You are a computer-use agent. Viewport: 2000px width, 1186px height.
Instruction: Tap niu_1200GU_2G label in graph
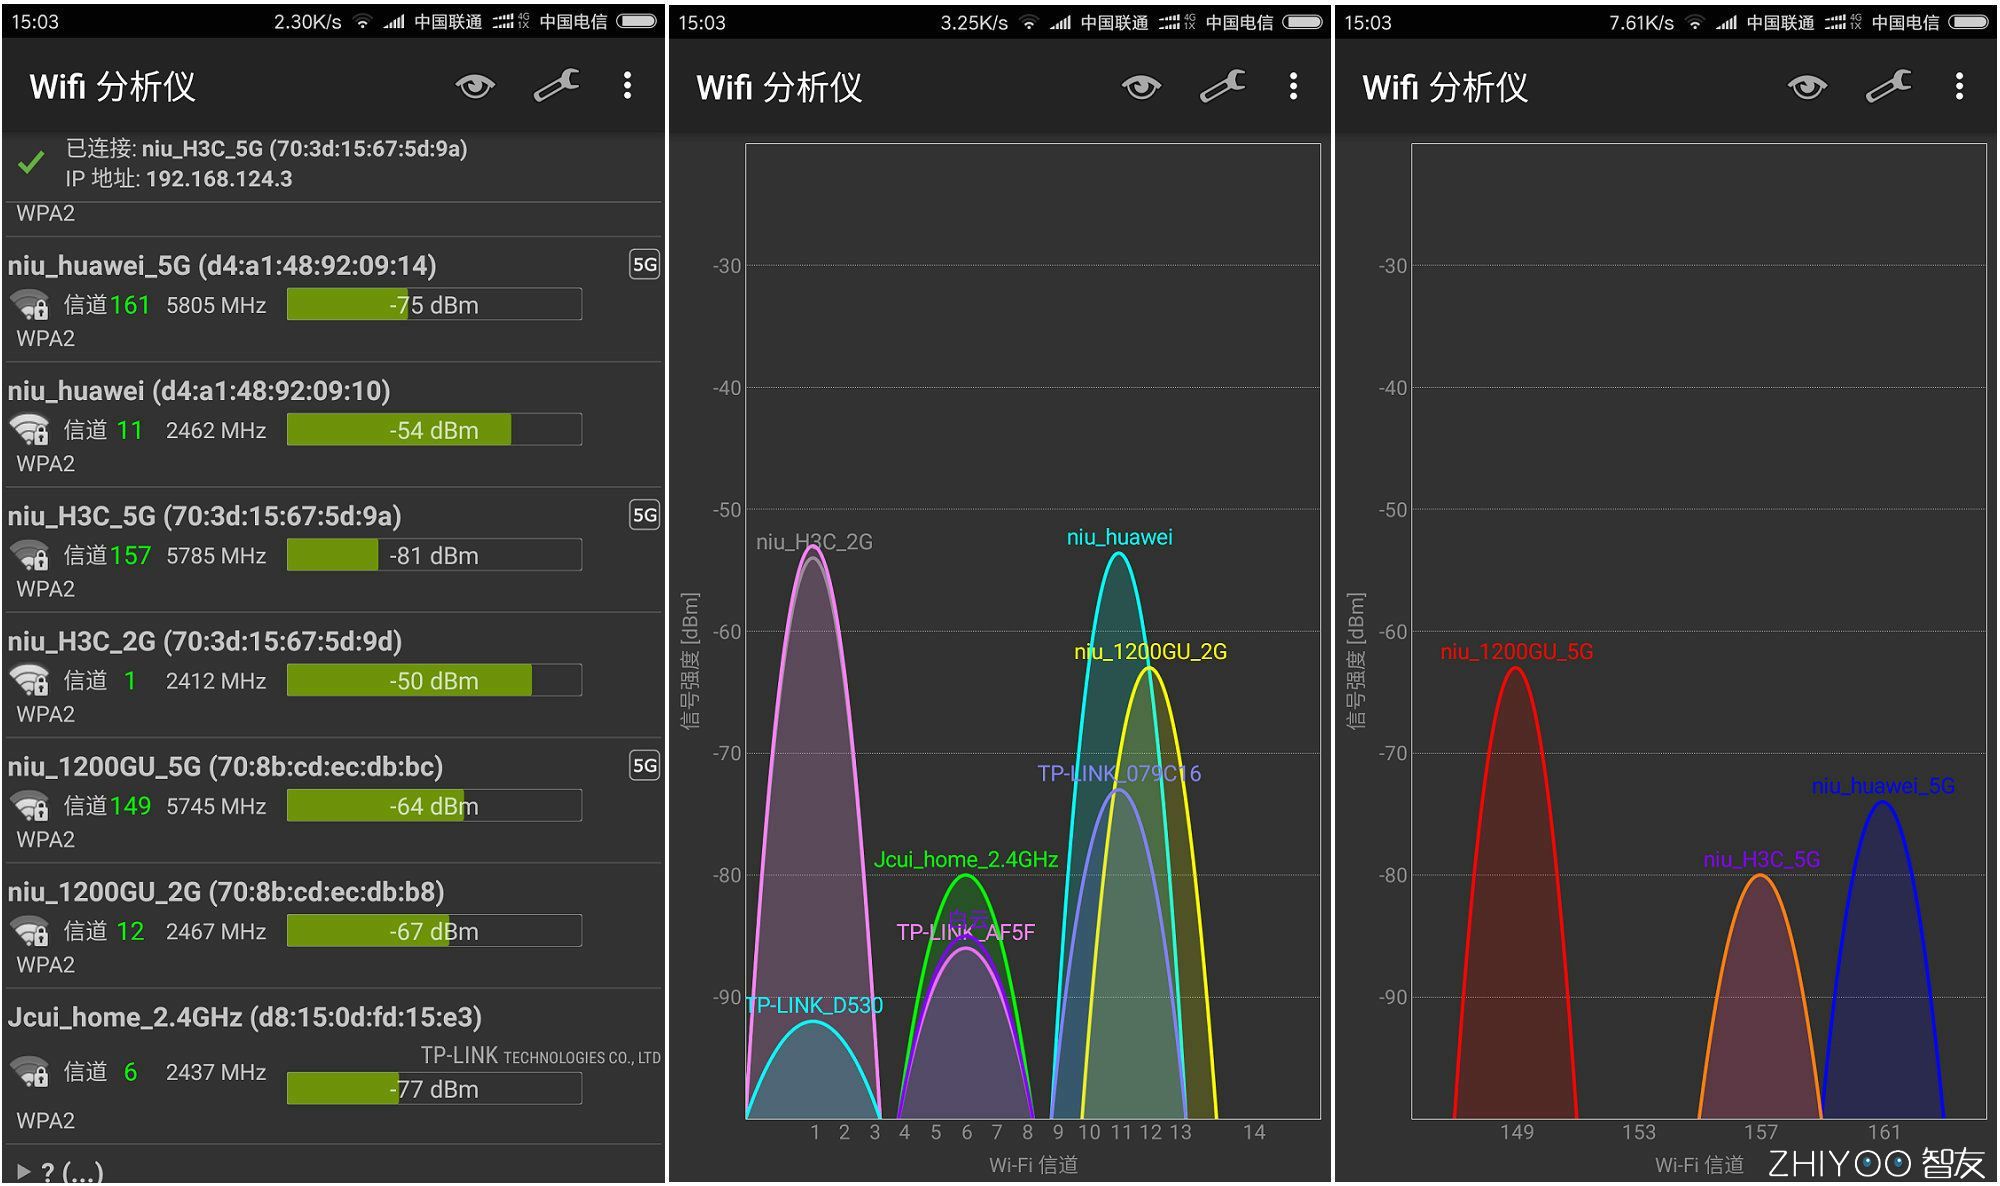pos(1150,652)
